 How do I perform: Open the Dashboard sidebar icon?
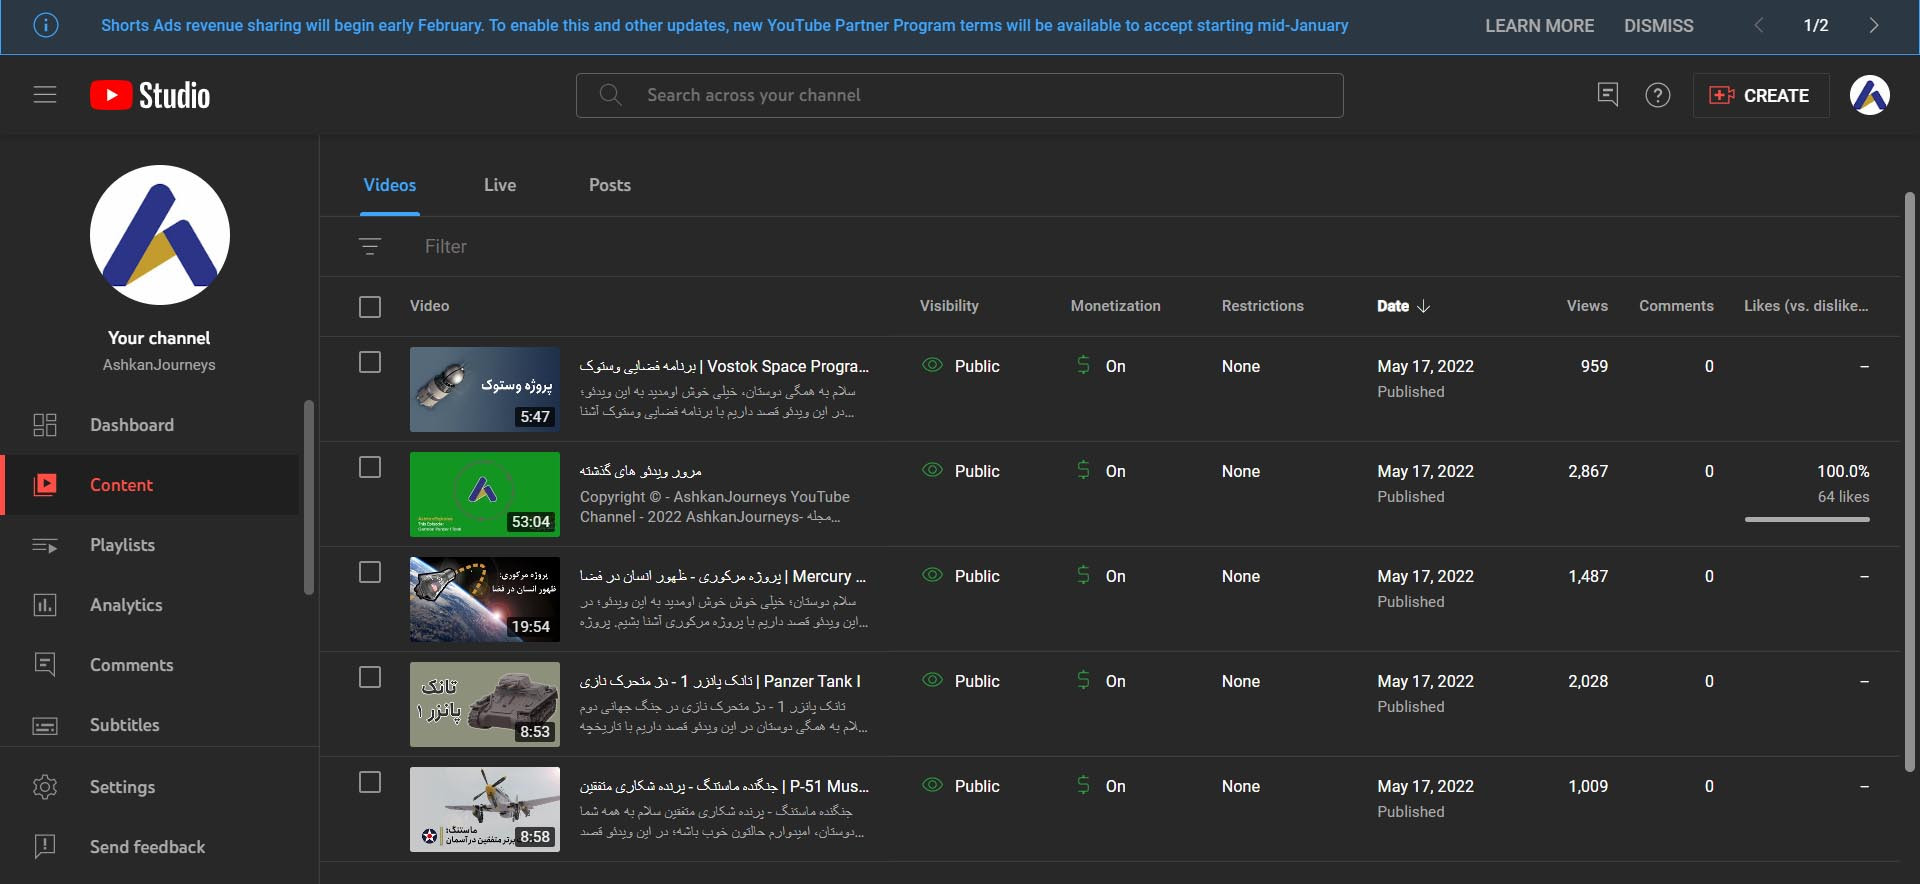pos(45,425)
